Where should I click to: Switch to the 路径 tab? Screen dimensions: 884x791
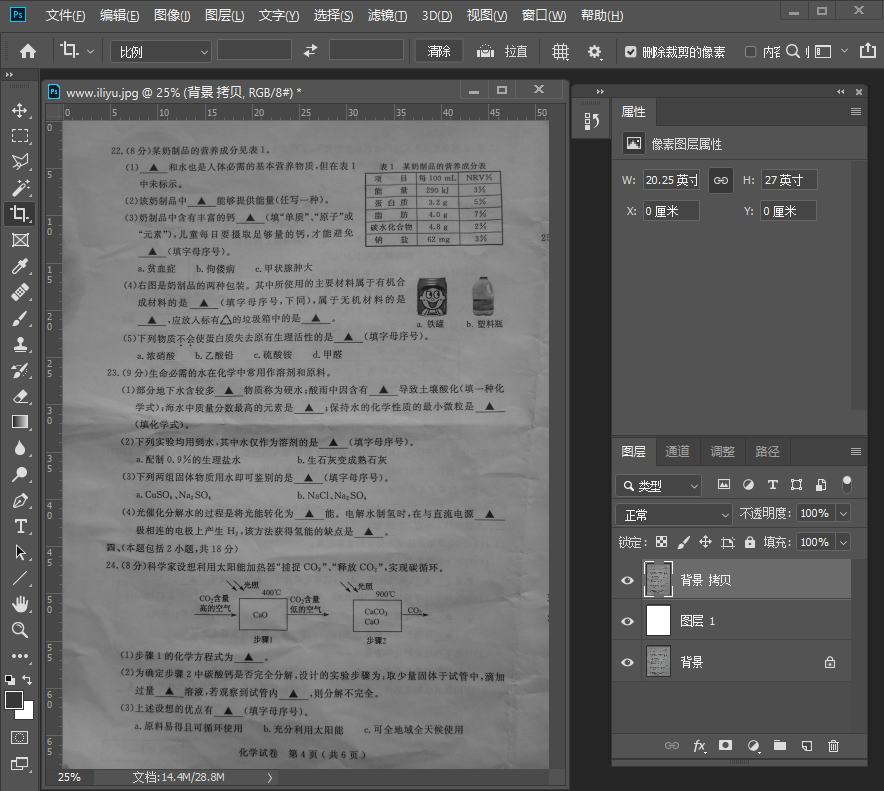(x=767, y=452)
